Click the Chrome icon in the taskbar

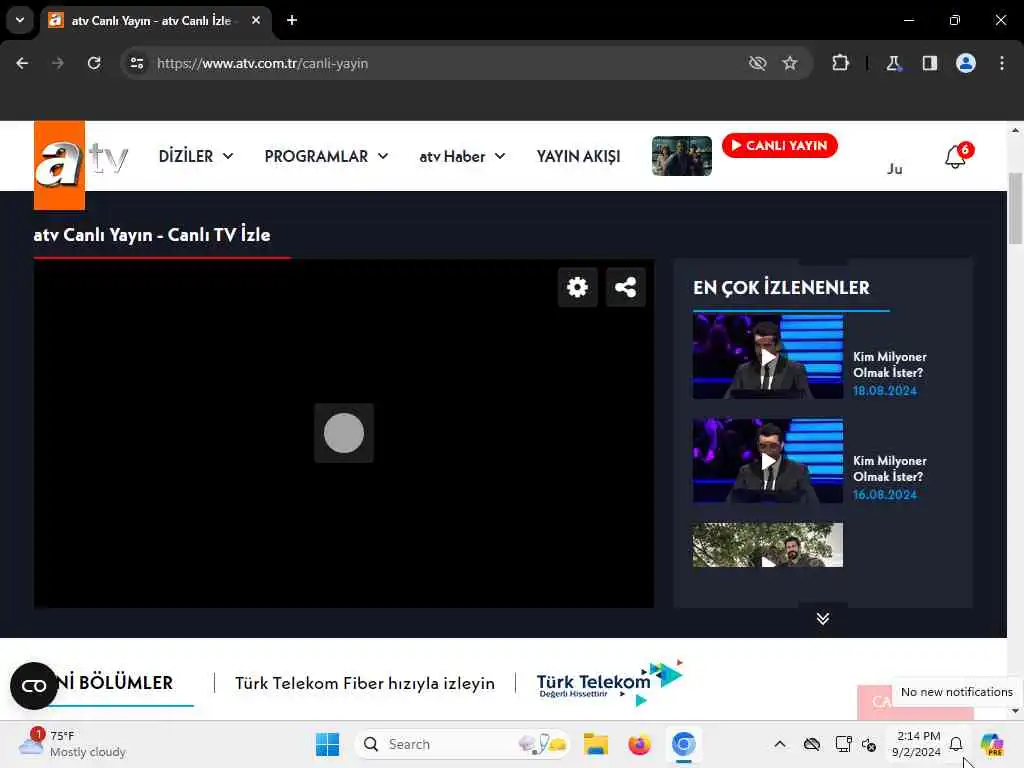click(683, 744)
